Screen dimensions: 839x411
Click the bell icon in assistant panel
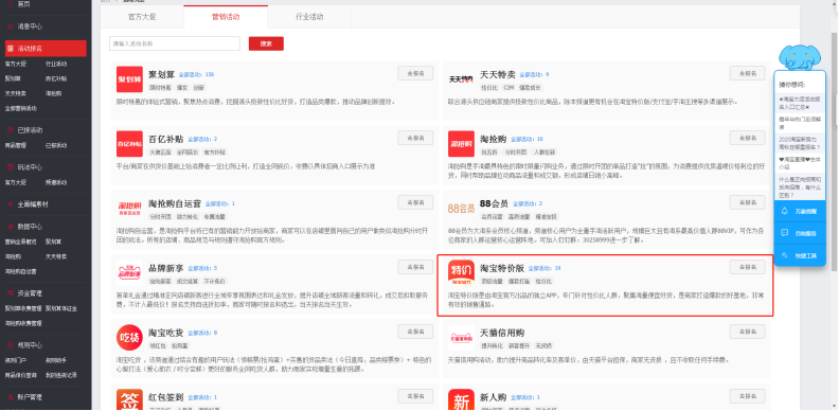point(785,211)
